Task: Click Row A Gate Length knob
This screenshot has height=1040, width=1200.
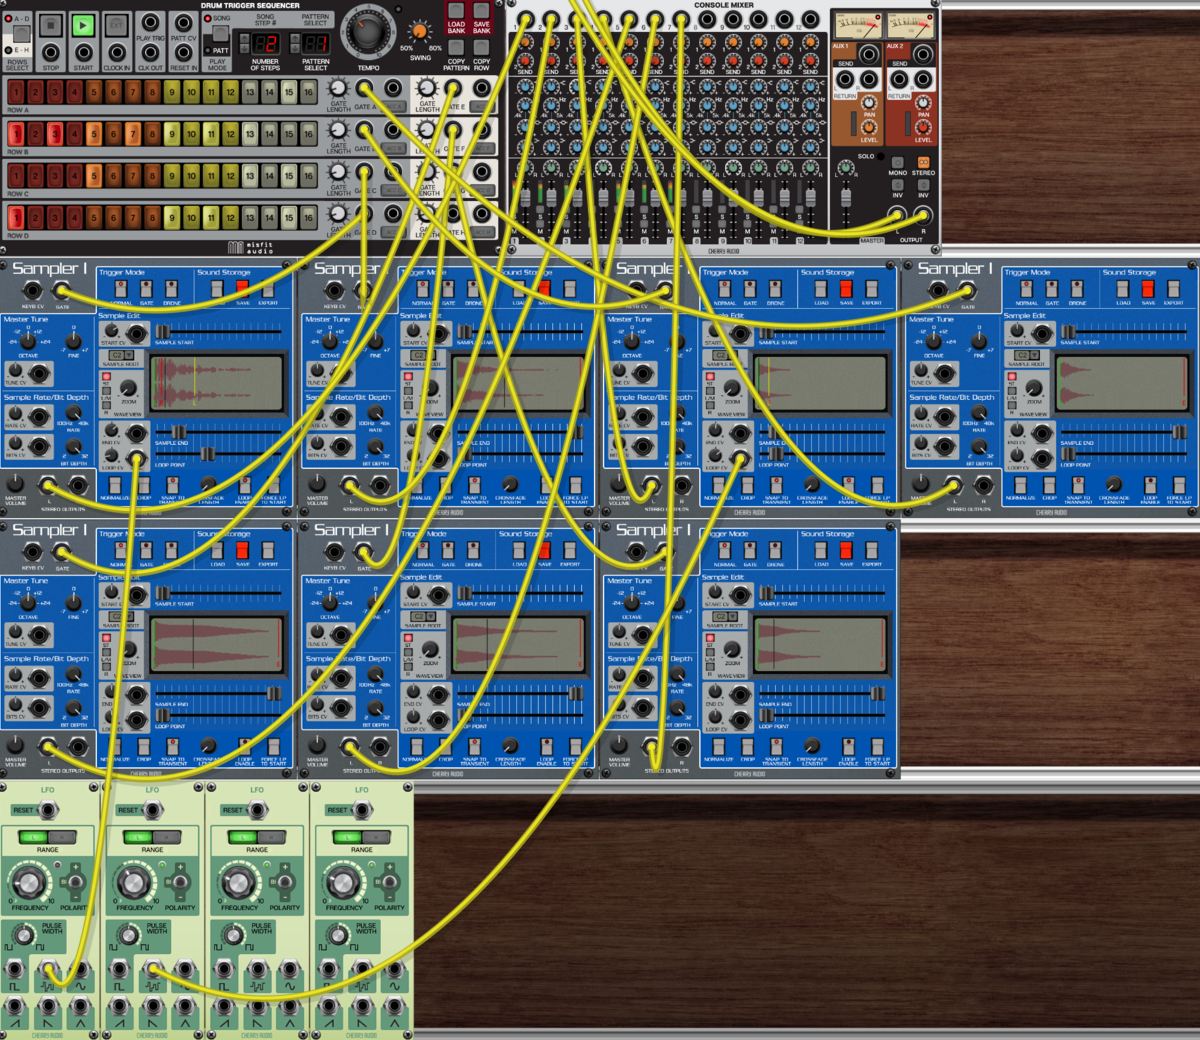Action: [338, 90]
